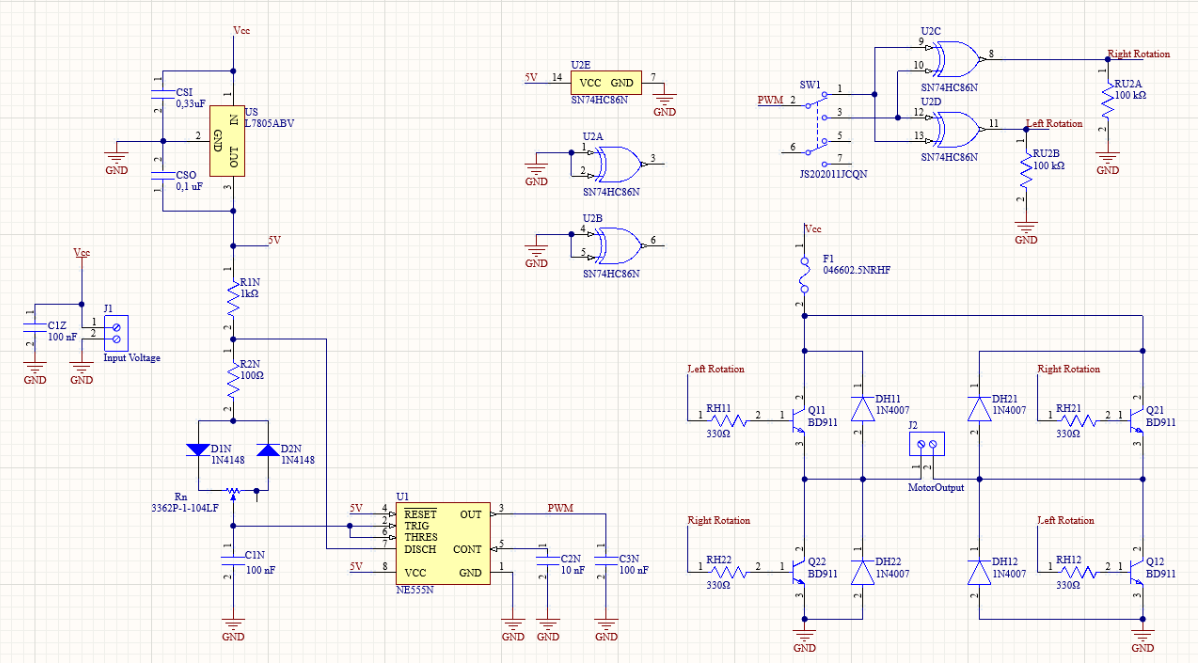Select the L7805ABV voltage regulator body
Screen dimensions: 1202x665
[x=226, y=139]
